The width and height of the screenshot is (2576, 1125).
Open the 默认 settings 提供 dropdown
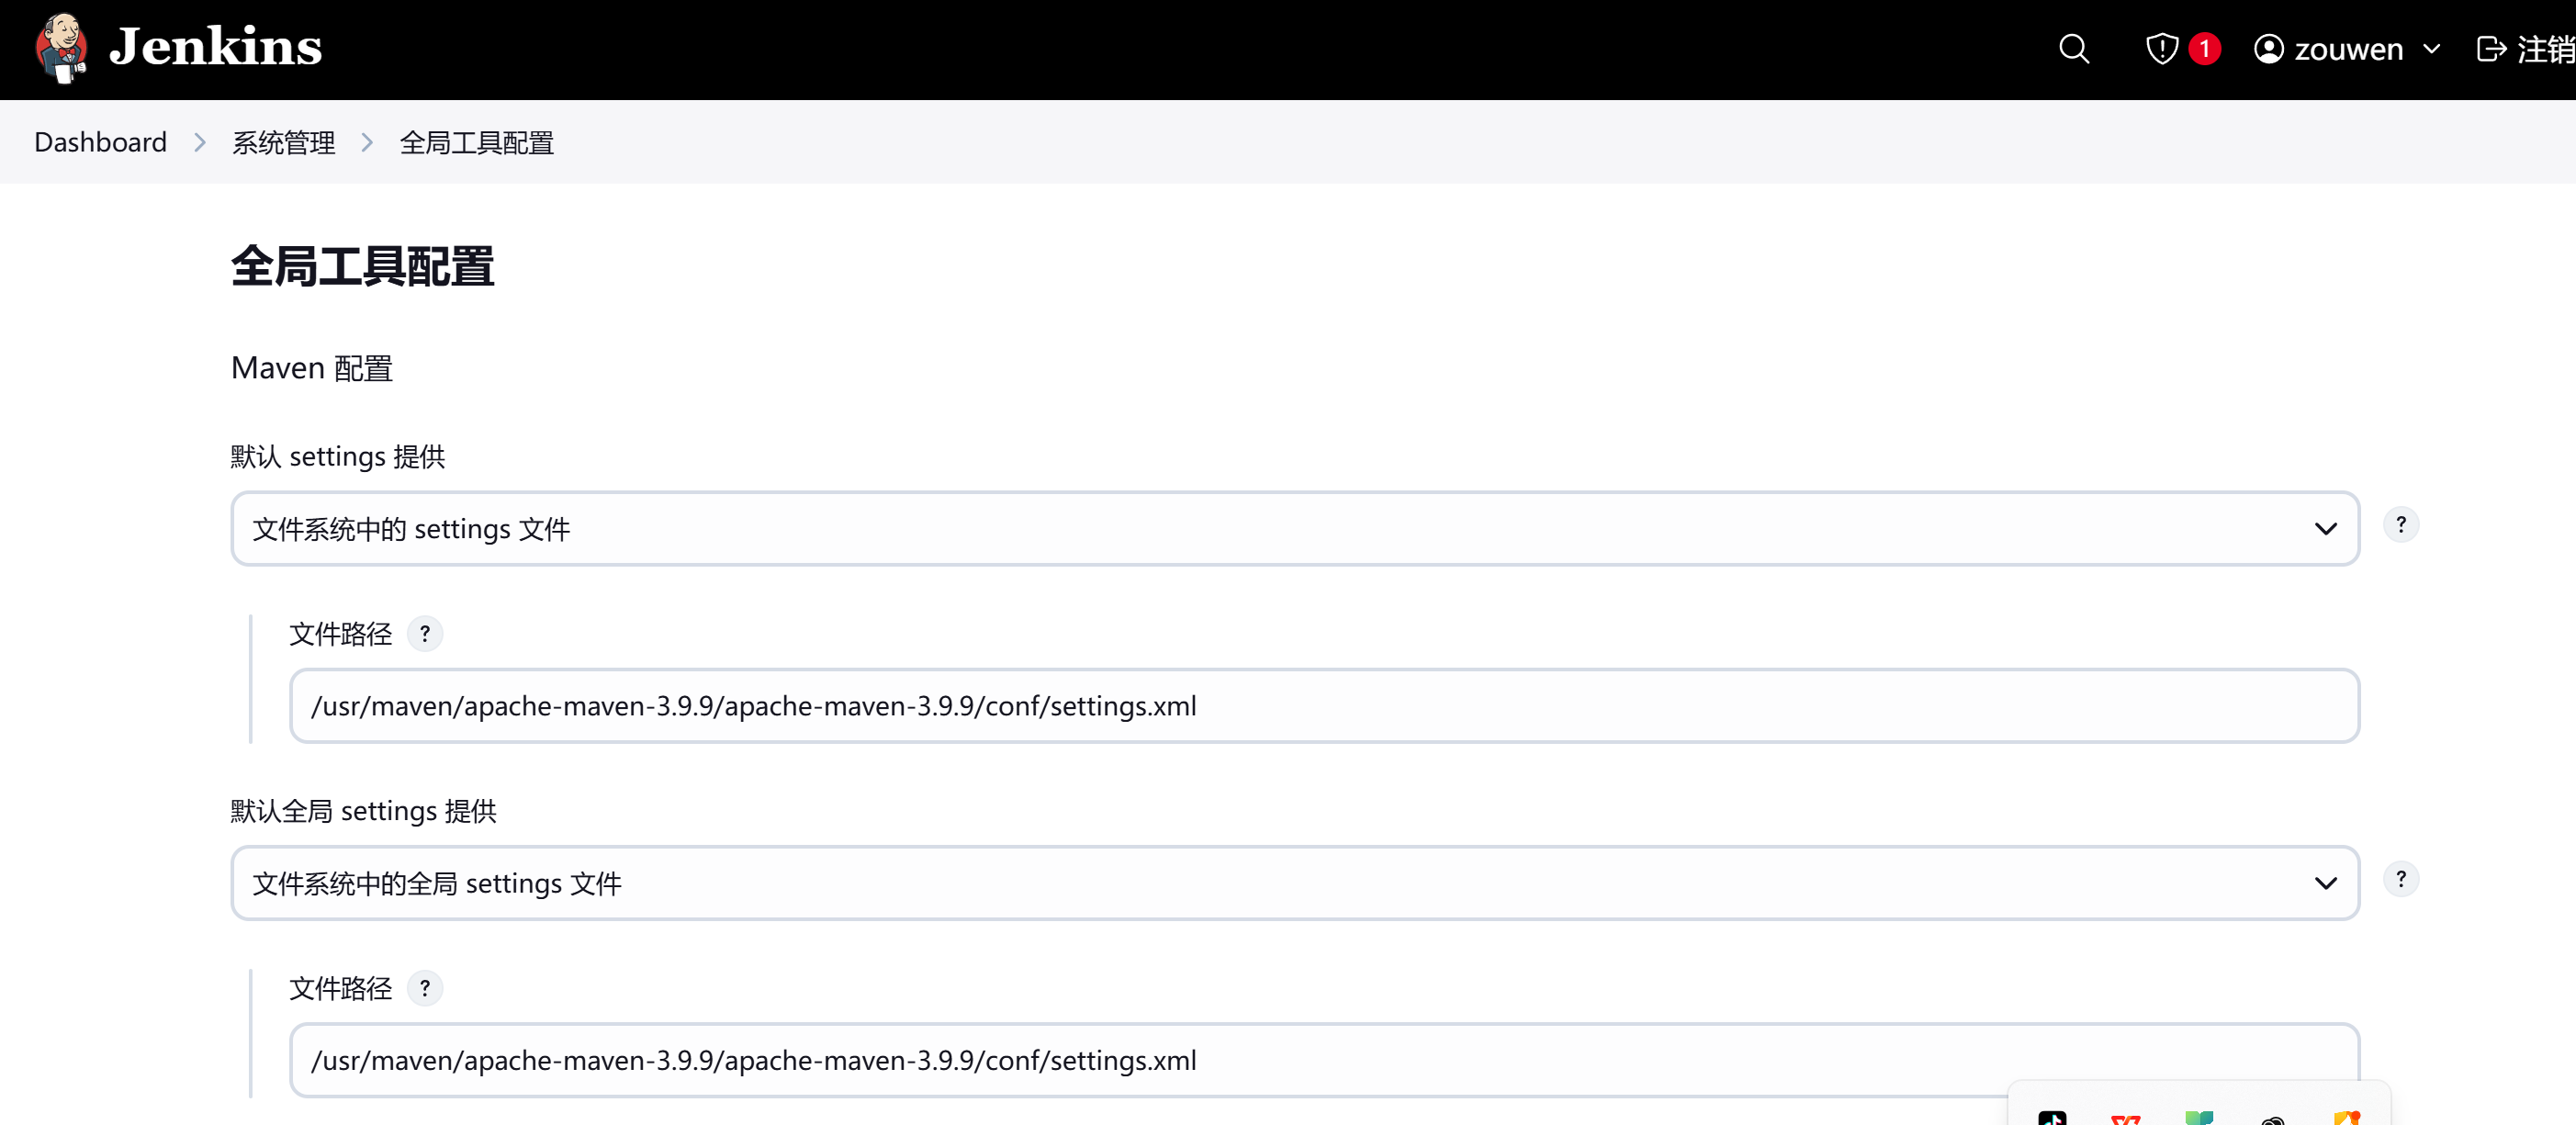[1295, 528]
